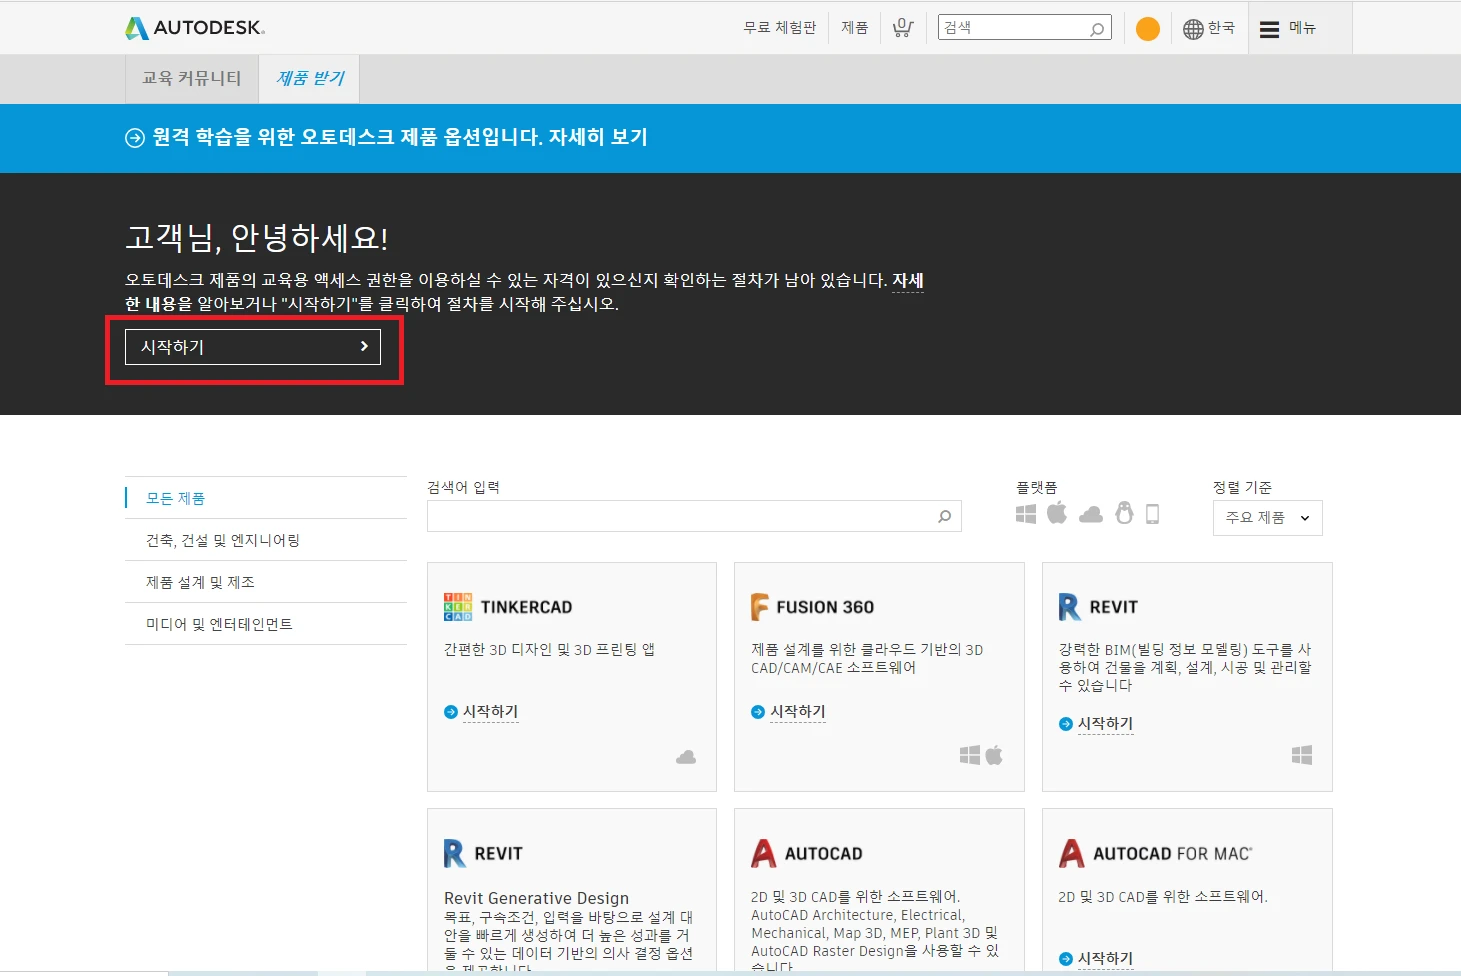The width and height of the screenshot is (1461, 976).
Task: Click 시작하기 link on AutoCAD for Mac card
Action: [1105, 959]
